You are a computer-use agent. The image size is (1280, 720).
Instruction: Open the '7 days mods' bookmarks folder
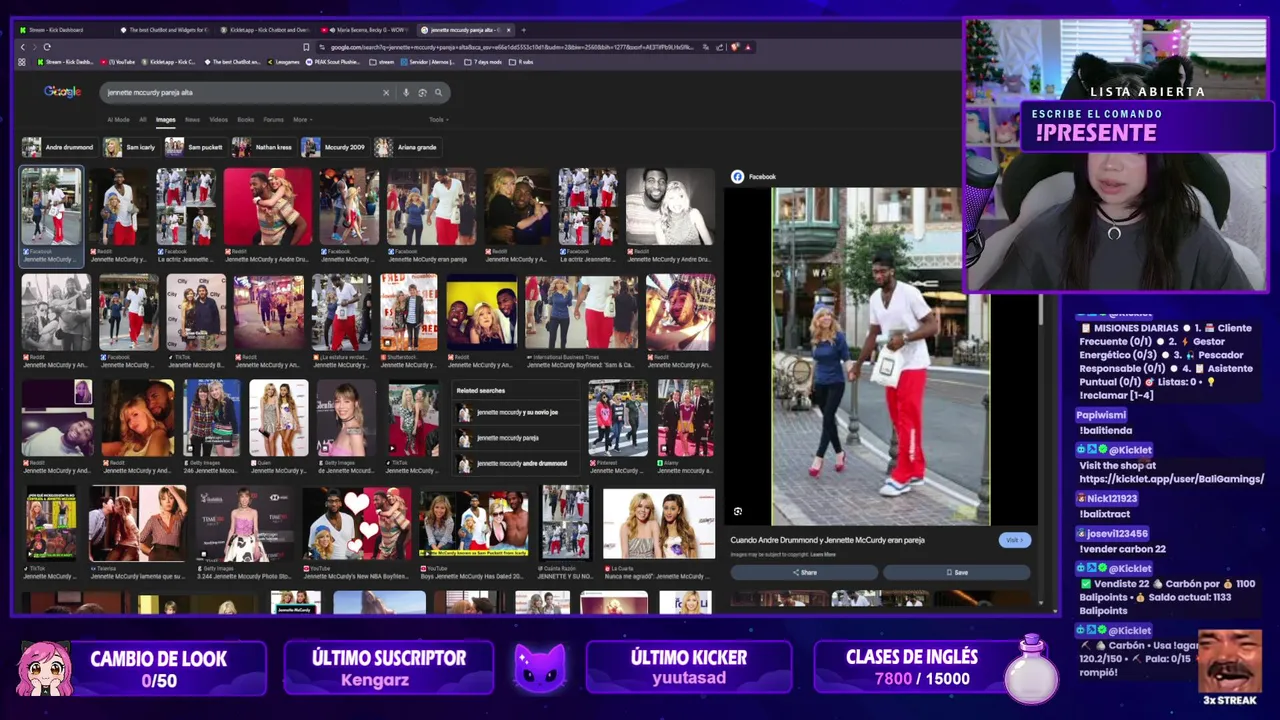[x=484, y=62]
